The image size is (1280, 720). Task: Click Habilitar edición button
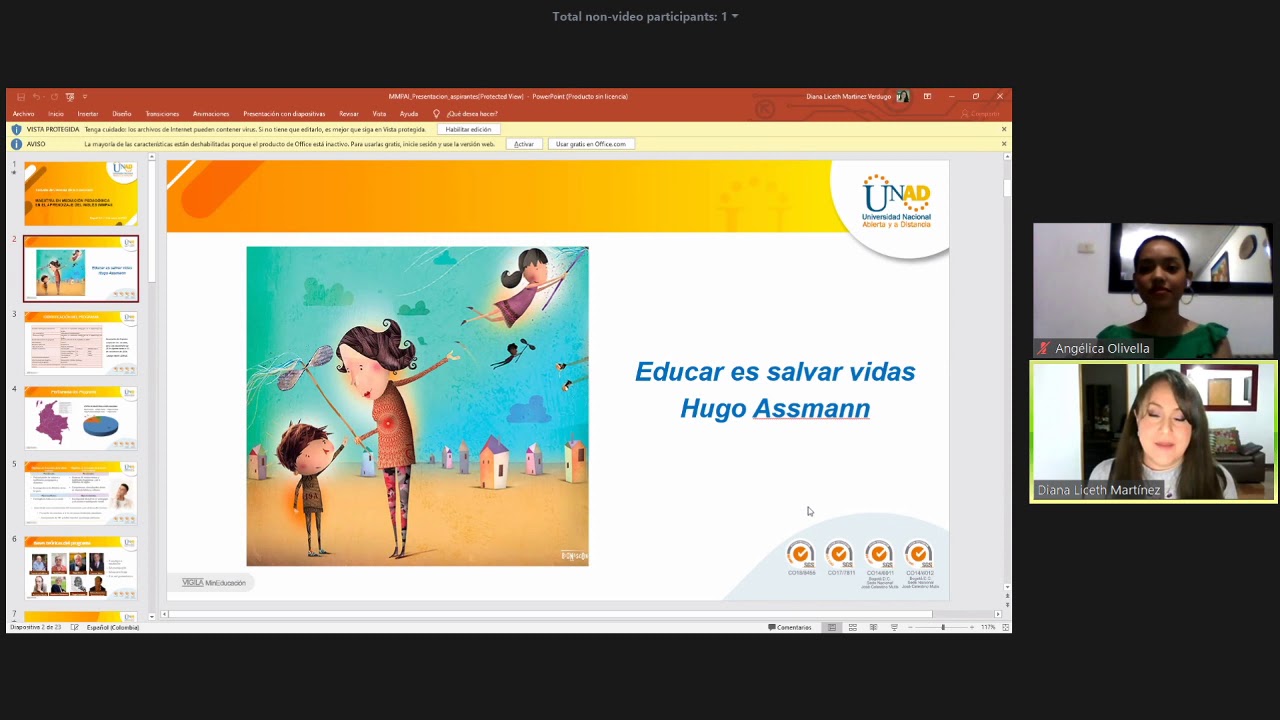pos(468,129)
